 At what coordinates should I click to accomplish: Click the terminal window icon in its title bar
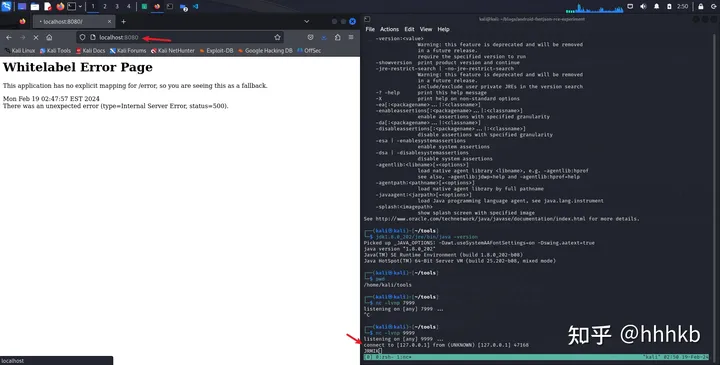(x=367, y=19)
